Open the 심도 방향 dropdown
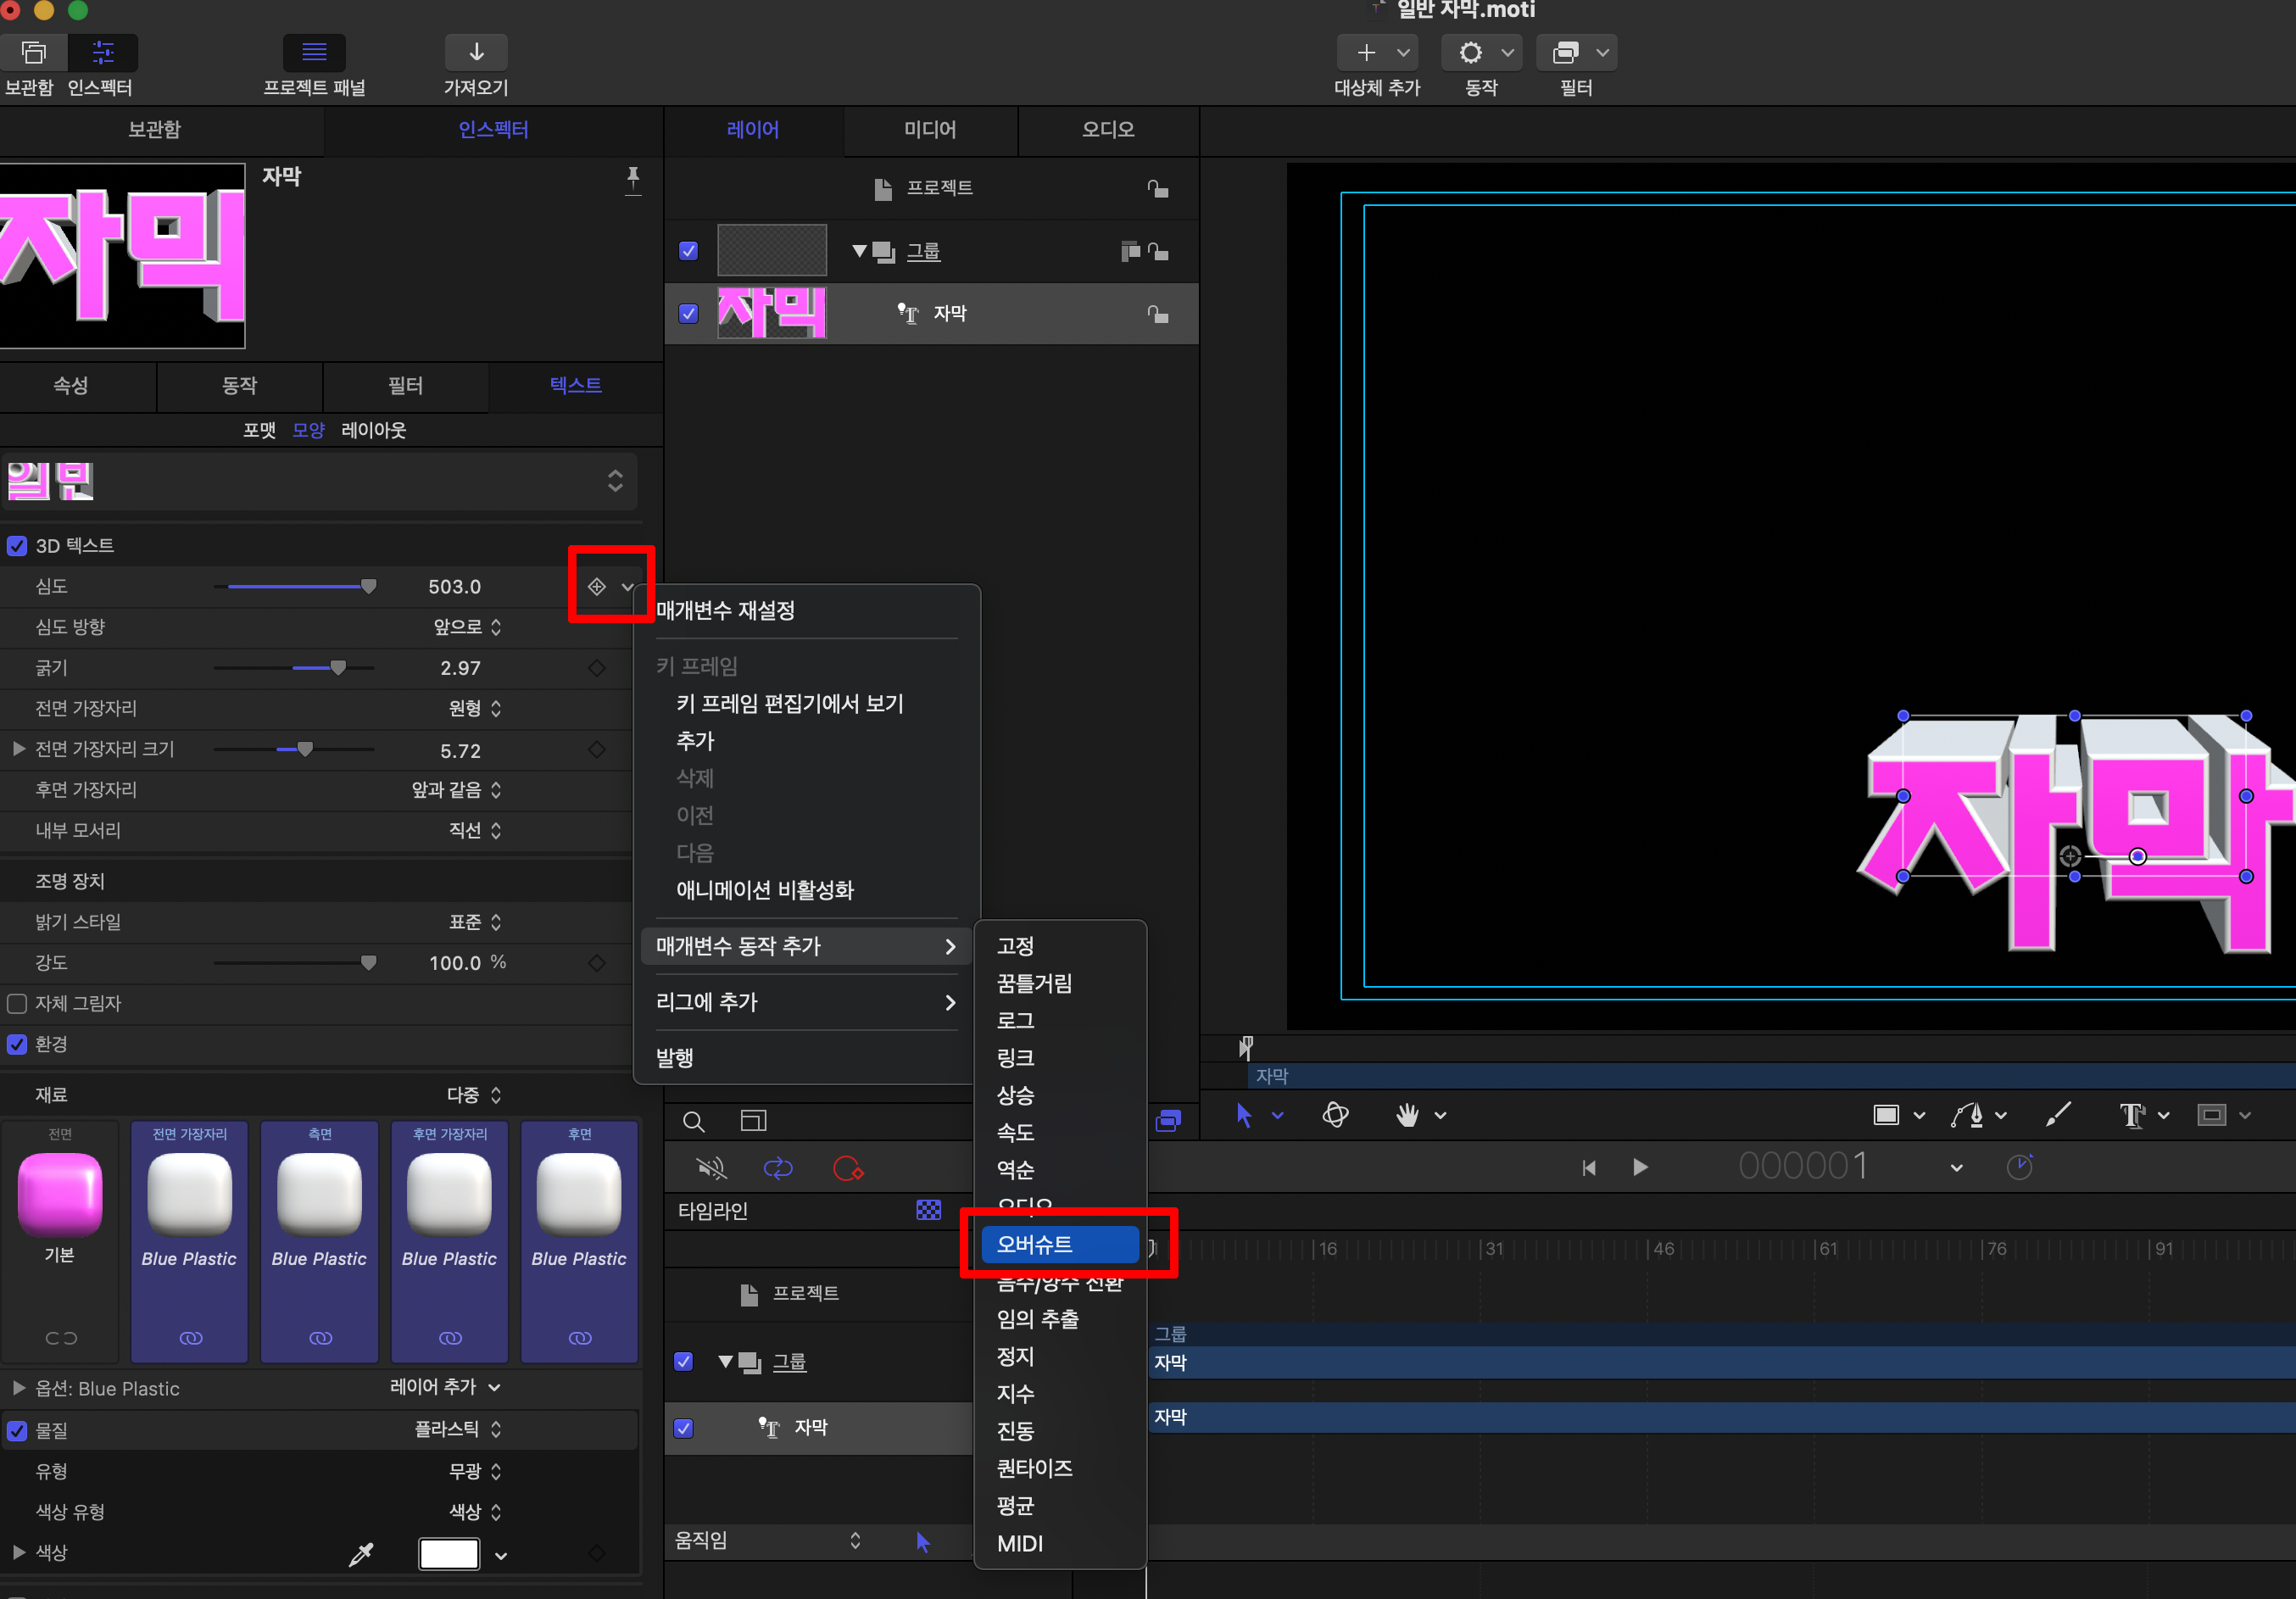Image resolution: width=2296 pixels, height=1599 pixels. pyautogui.click(x=467, y=627)
